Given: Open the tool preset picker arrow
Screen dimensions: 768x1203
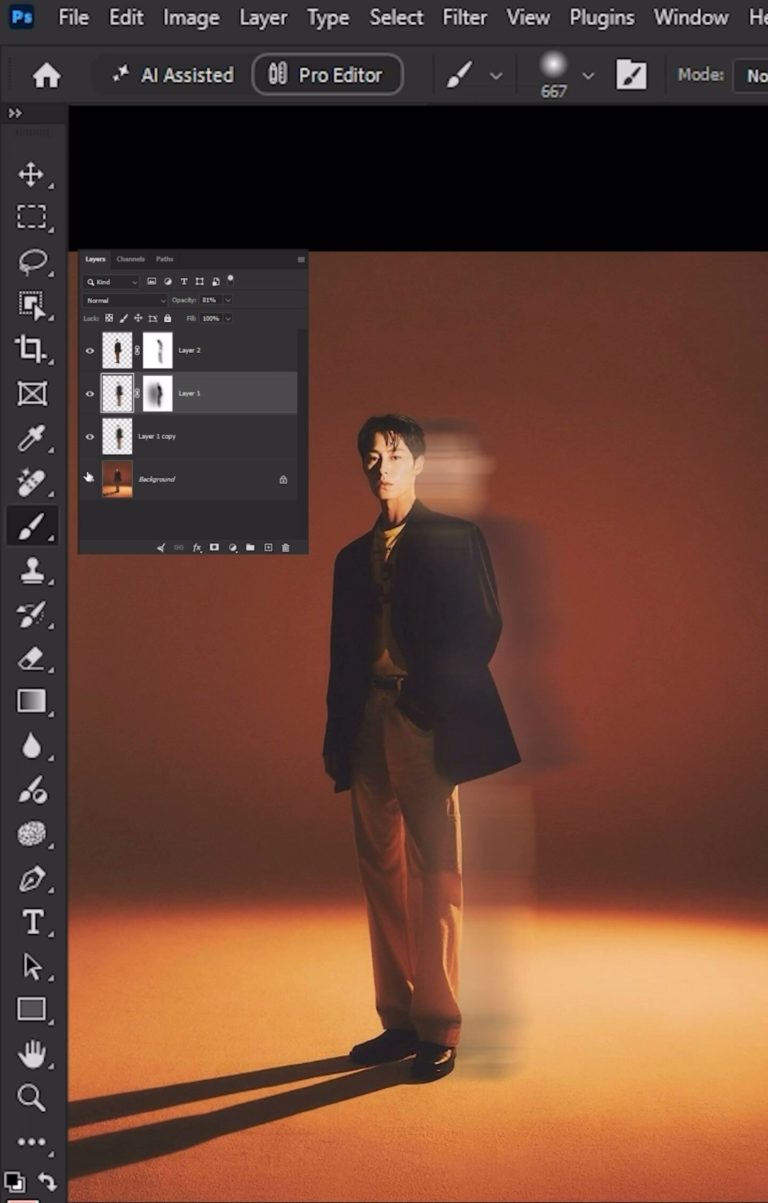Looking at the screenshot, I should pos(496,76).
